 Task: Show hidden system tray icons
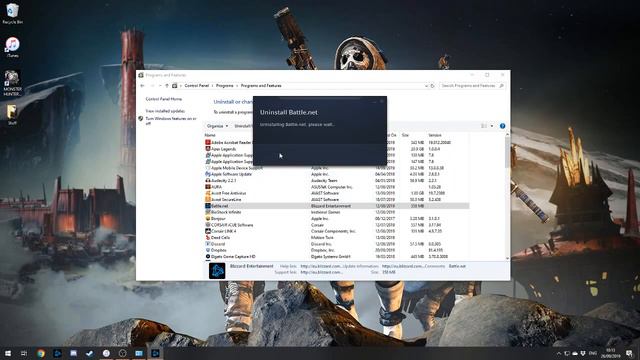[x=559, y=353]
